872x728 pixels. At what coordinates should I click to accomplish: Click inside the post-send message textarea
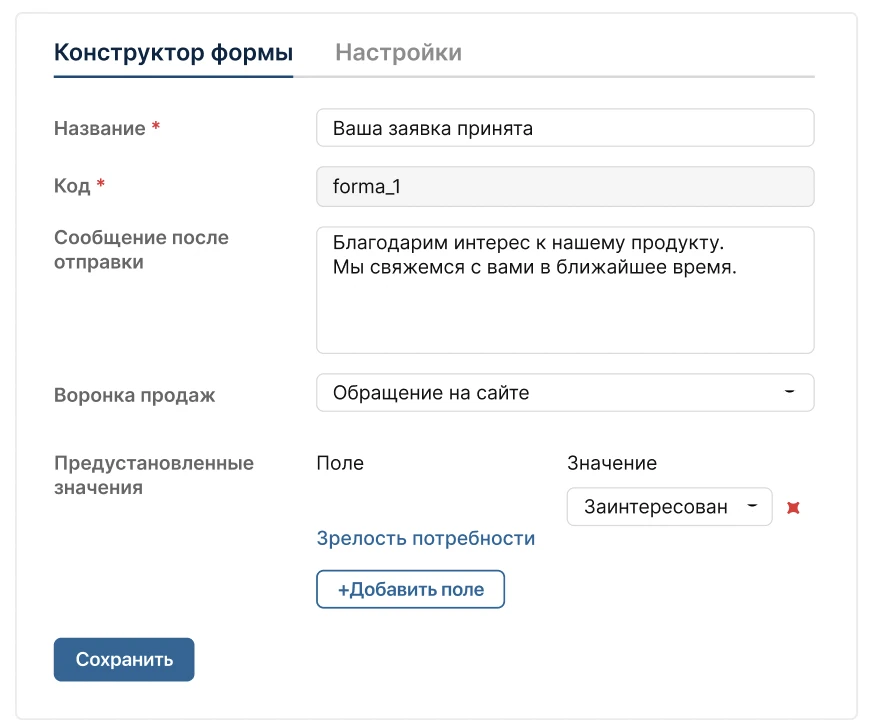[x=565, y=290]
